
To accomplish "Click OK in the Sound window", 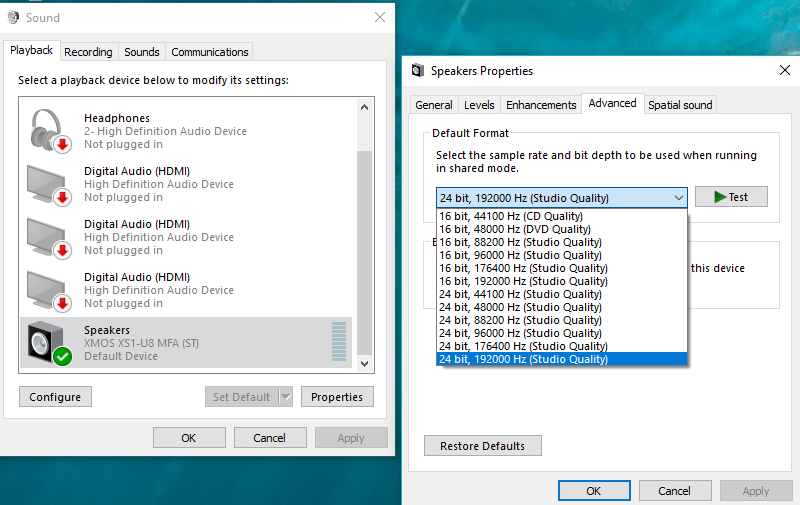I will (x=189, y=438).
